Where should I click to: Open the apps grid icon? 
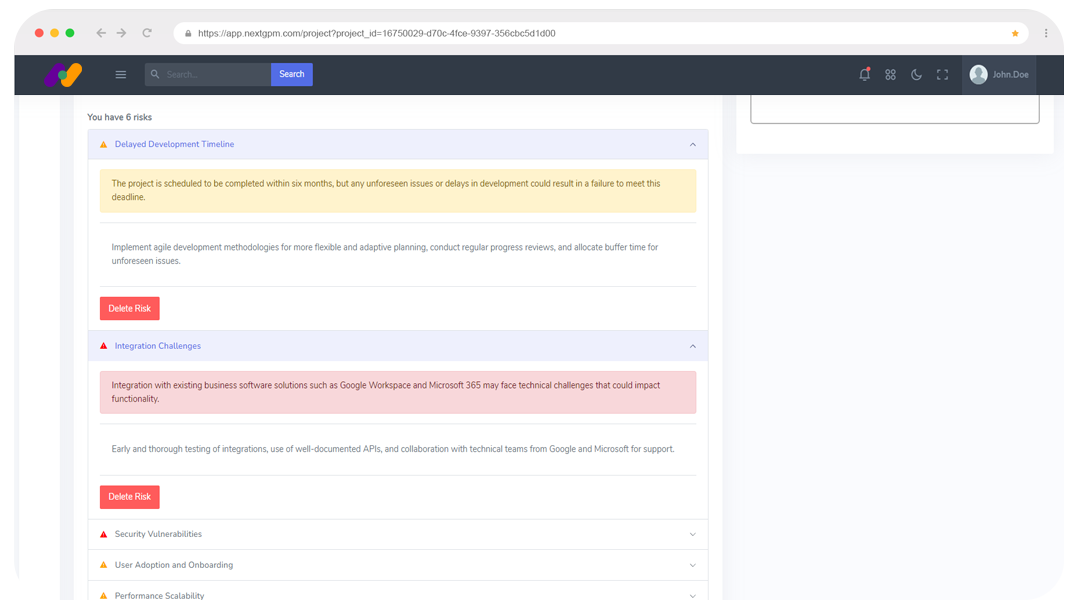click(891, 74)
